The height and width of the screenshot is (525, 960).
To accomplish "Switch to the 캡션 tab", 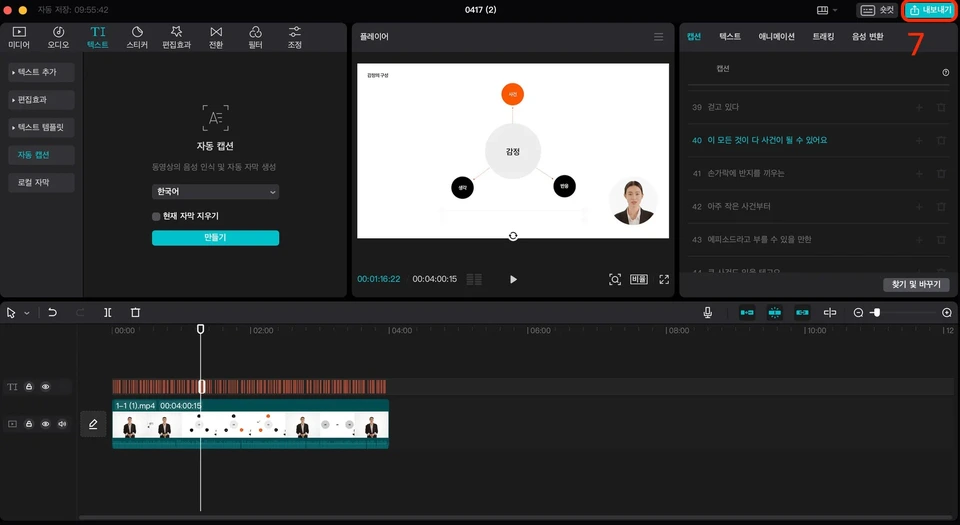I will pos(694,37).
